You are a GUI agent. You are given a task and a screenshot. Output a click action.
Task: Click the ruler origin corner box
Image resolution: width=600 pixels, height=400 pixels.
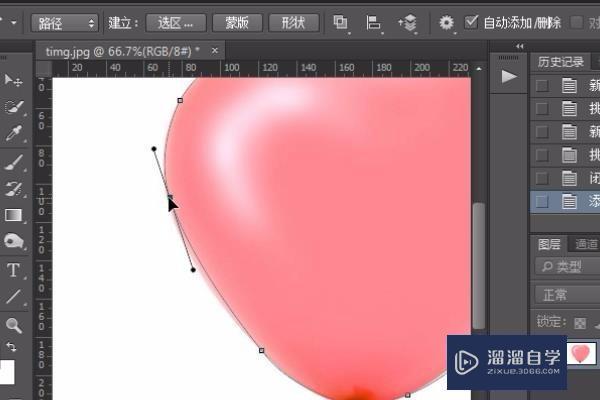pyautogui.click(x=44, y=69)
